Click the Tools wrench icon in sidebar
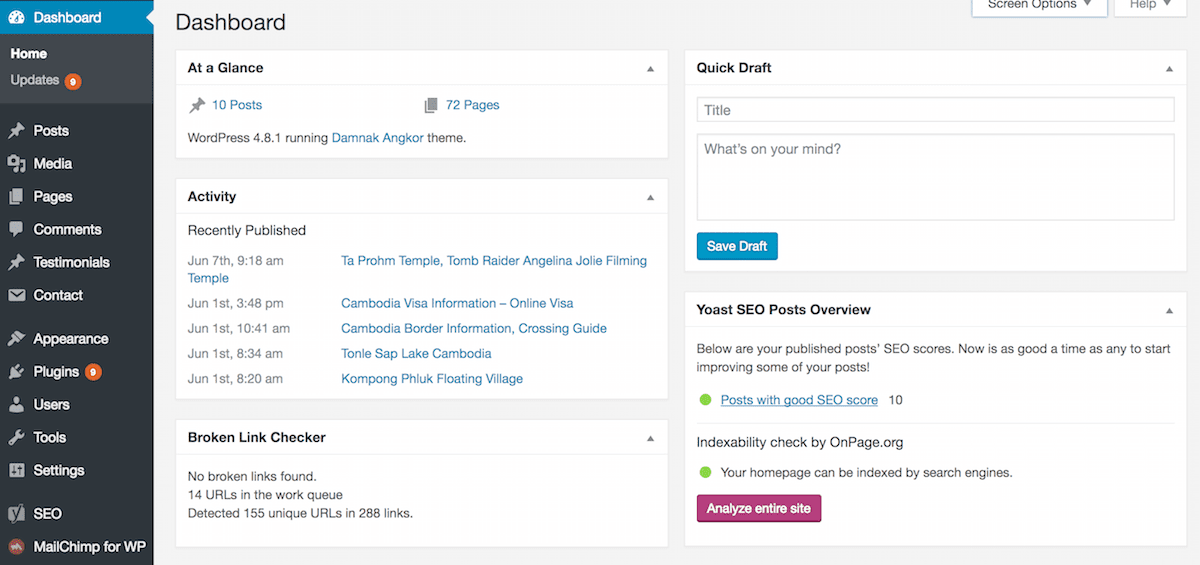This screenshot has width=1200, height=565. click(16, 438)
